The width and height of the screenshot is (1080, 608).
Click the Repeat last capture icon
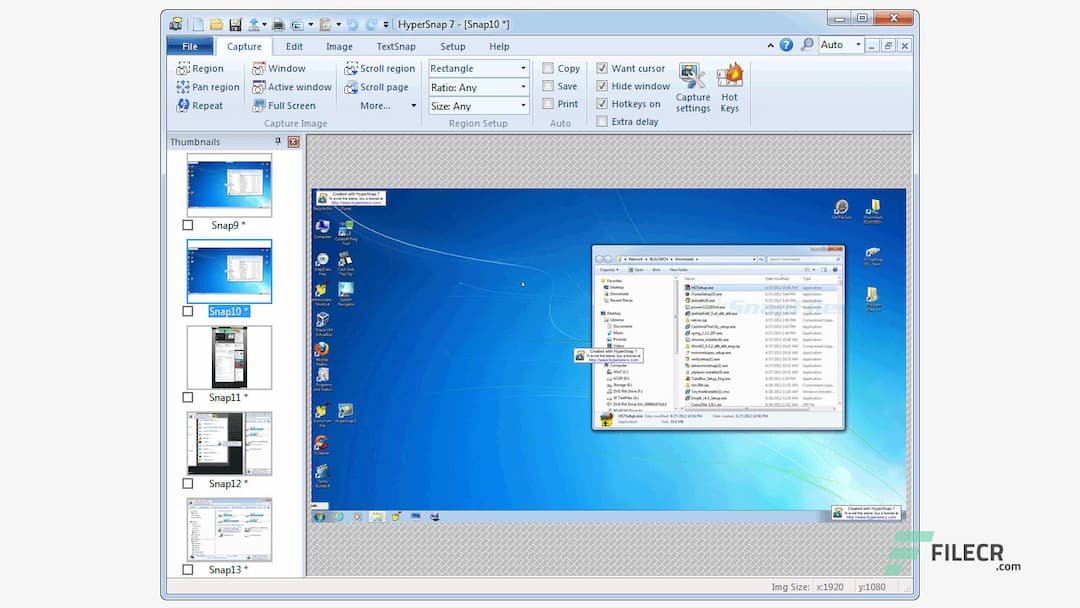200,105
